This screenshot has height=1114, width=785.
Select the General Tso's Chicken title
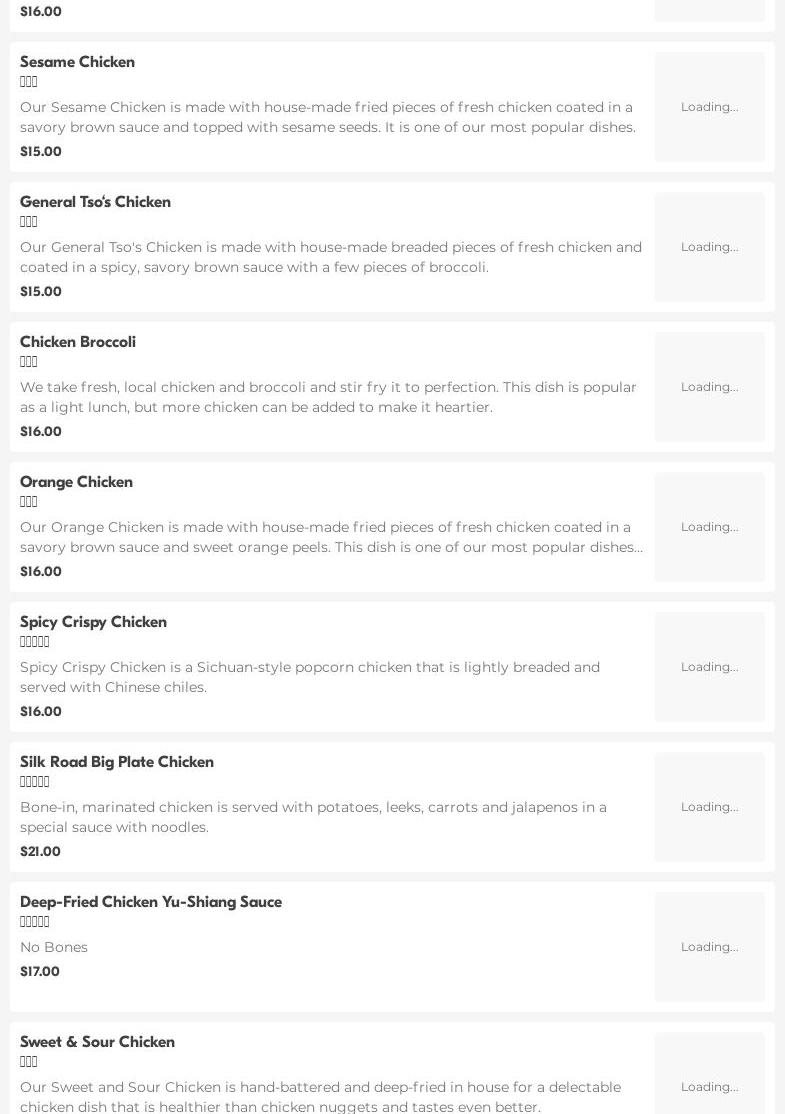point(95,202)
